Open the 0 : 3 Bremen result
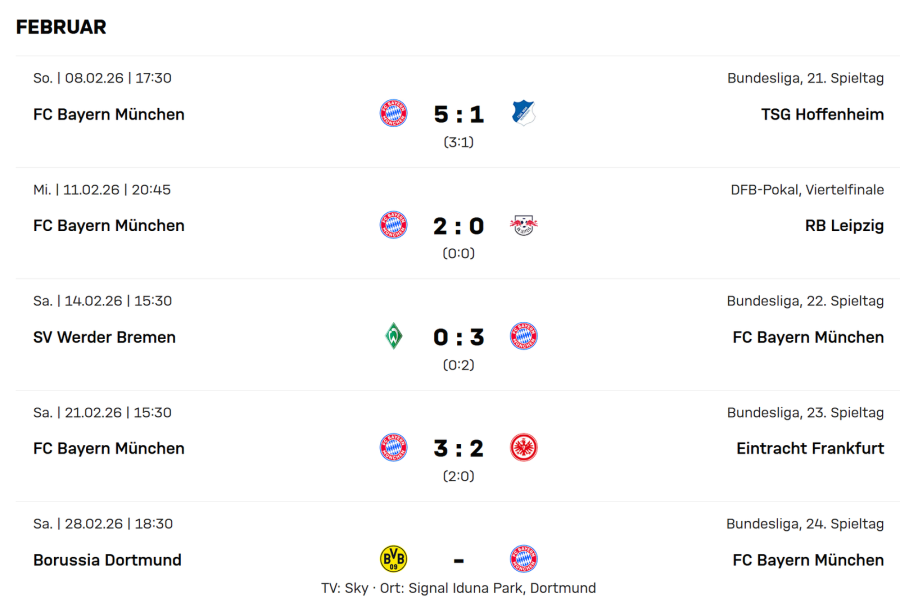Image resolution: width=900 pixels, height=607 pixels. click(x=459, y=337)
